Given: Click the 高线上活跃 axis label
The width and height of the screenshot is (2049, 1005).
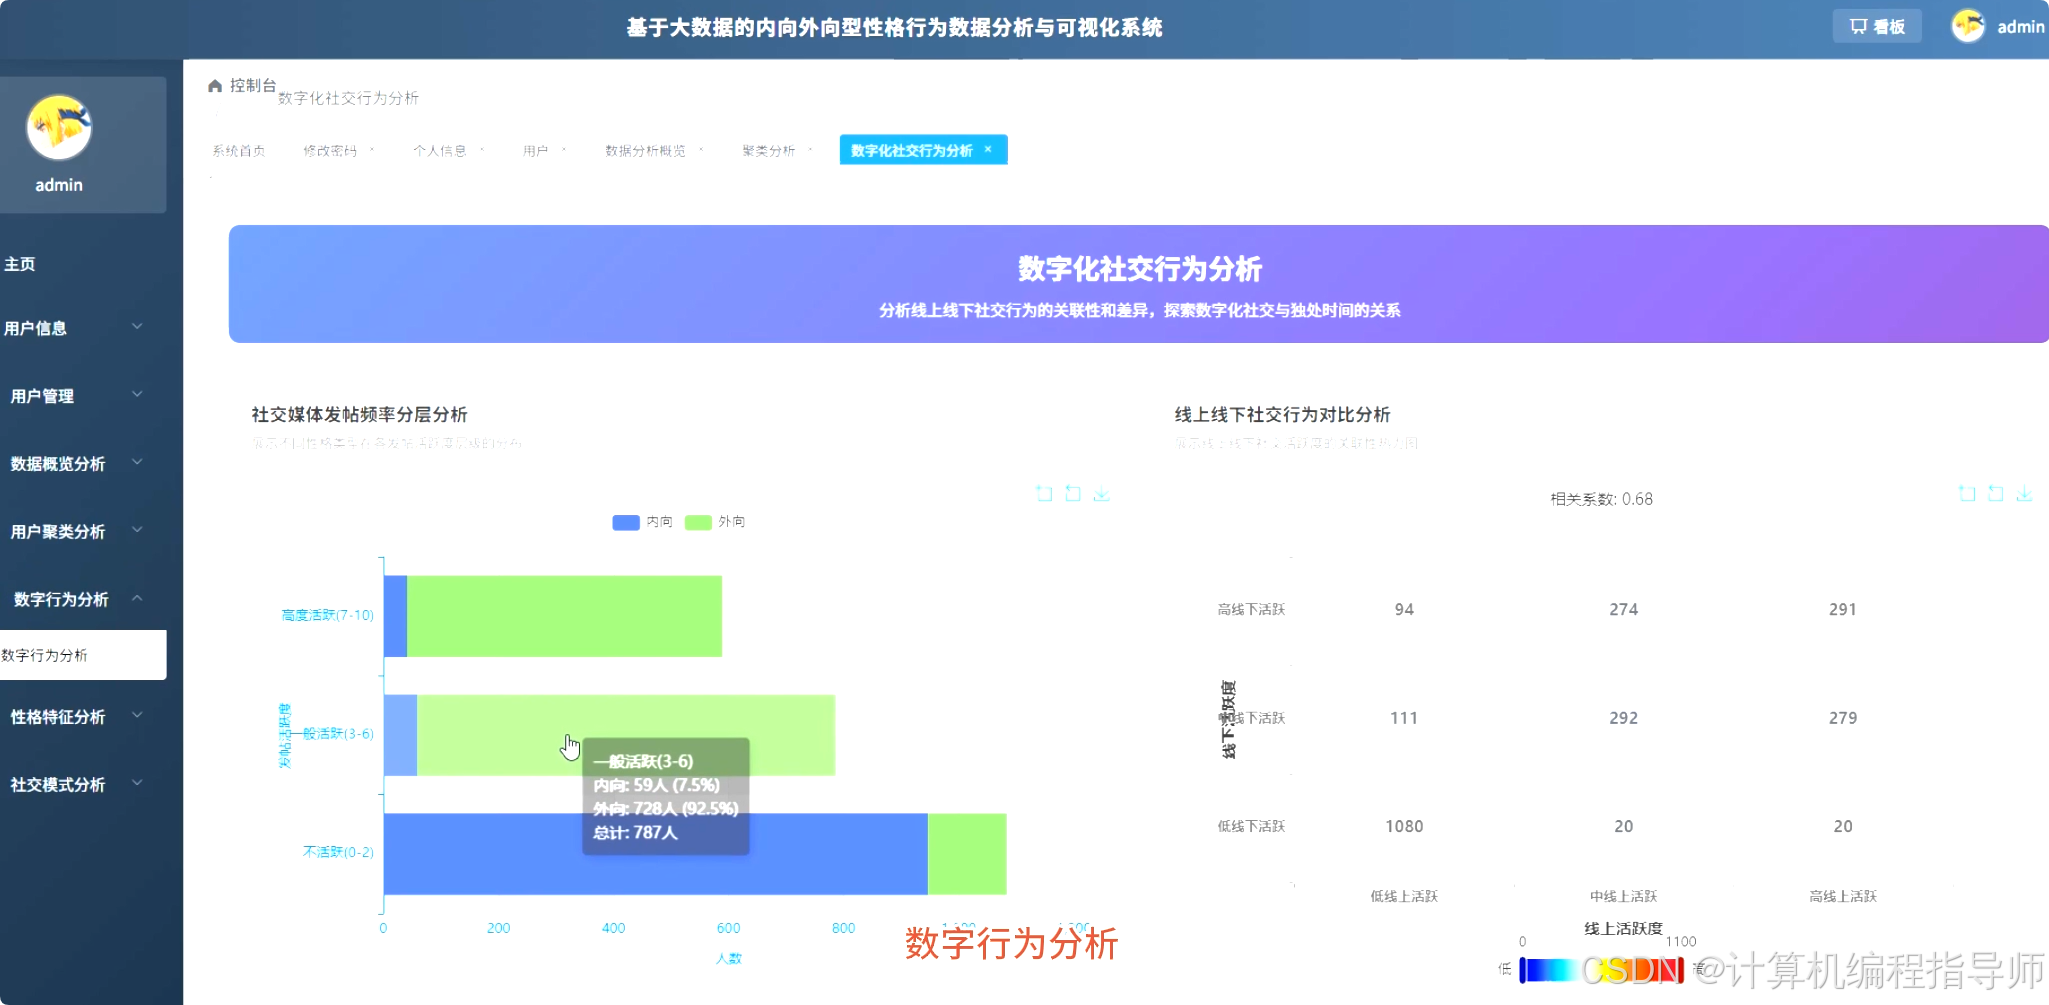Looking at the screenshot, I should tap(1843, 896).
